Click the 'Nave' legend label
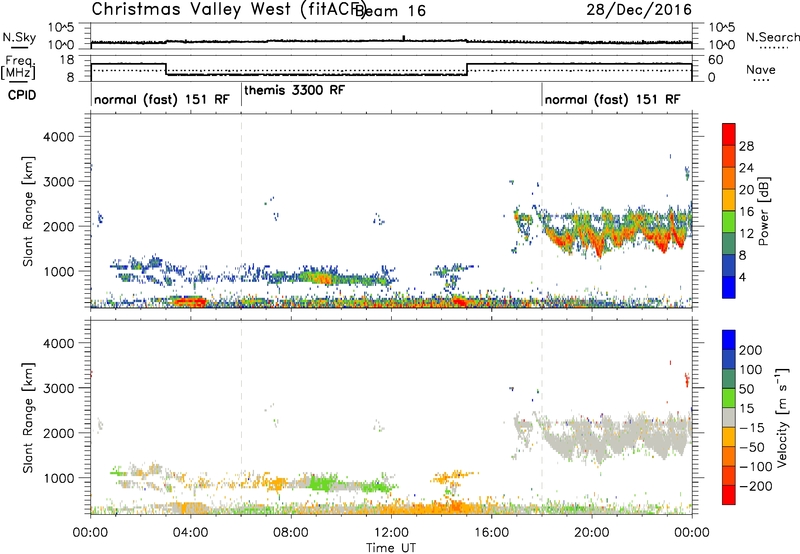800x554 pixels. (761, 70)
